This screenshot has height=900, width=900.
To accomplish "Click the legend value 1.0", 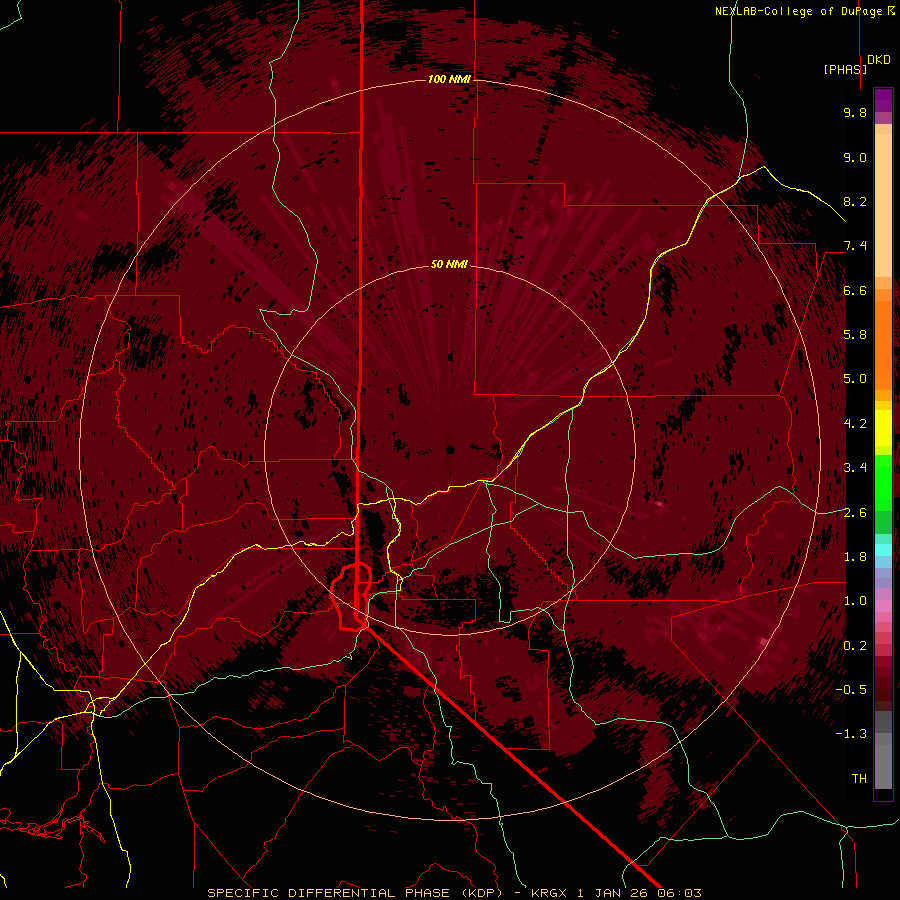I will (x=855, y=601).
